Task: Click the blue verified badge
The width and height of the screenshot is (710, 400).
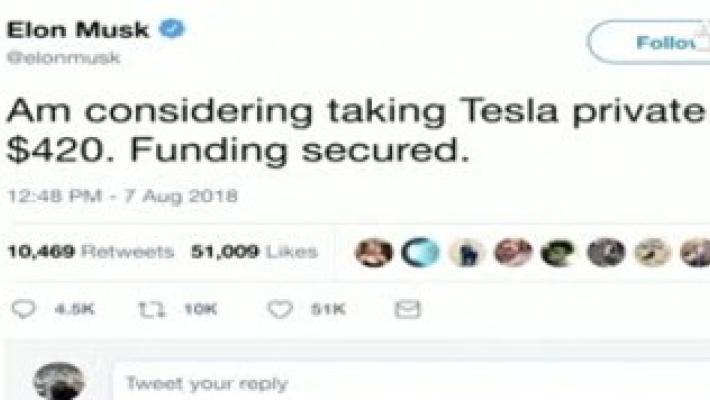Action: 173,30
